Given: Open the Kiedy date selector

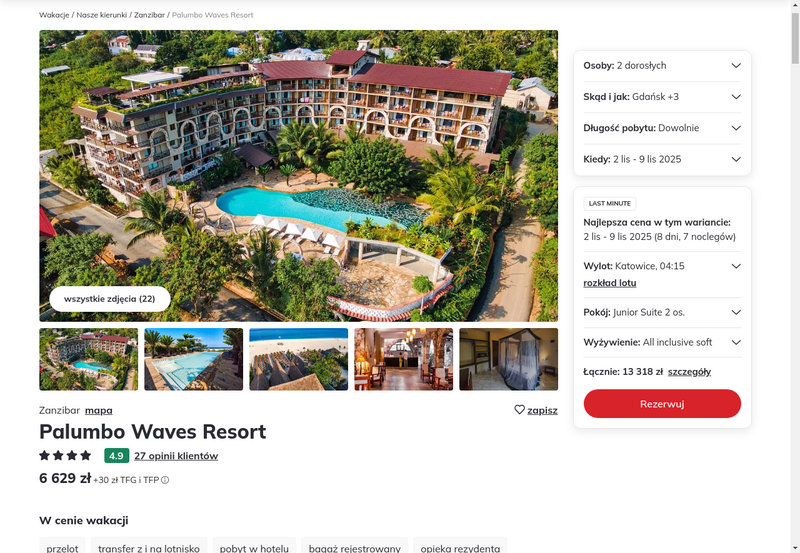Looking at the screenshot, I should pos(662,159).
